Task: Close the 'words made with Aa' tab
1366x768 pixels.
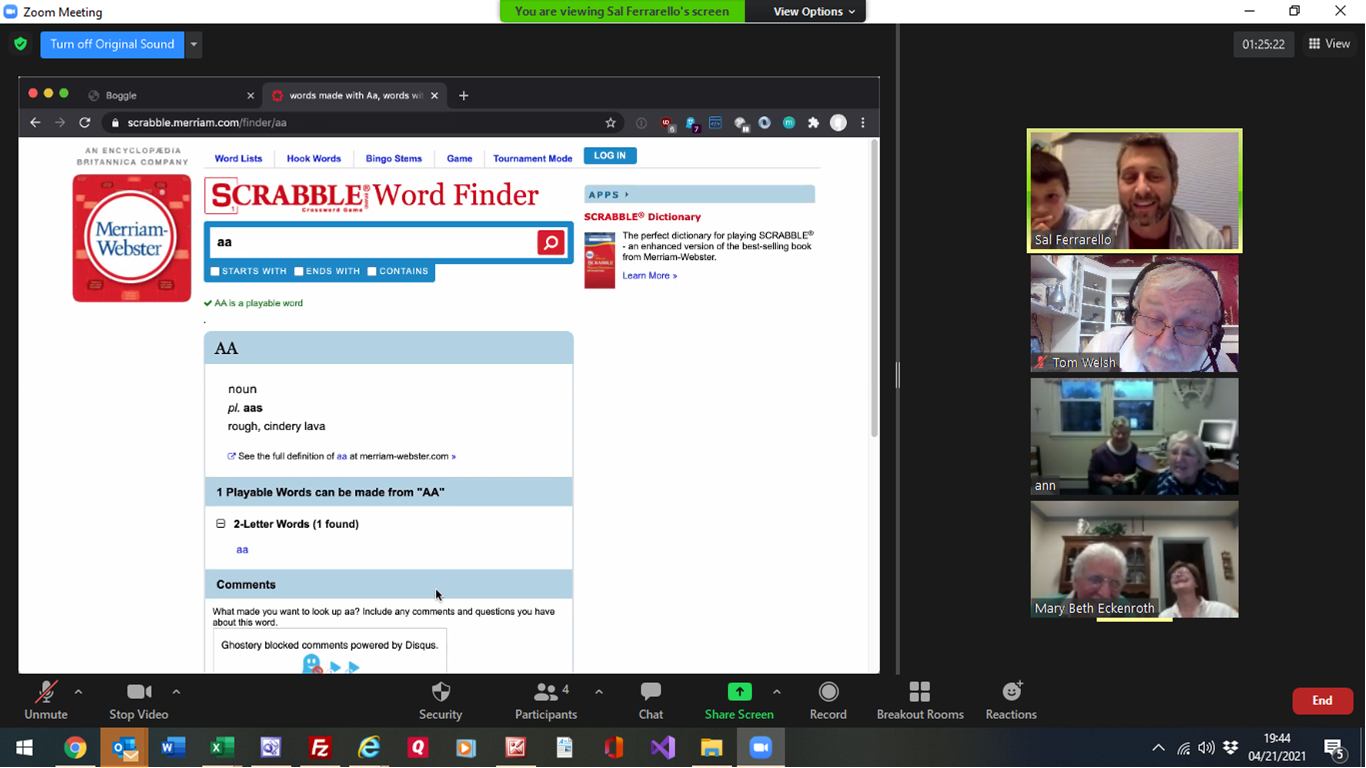Action: [434, 96]
